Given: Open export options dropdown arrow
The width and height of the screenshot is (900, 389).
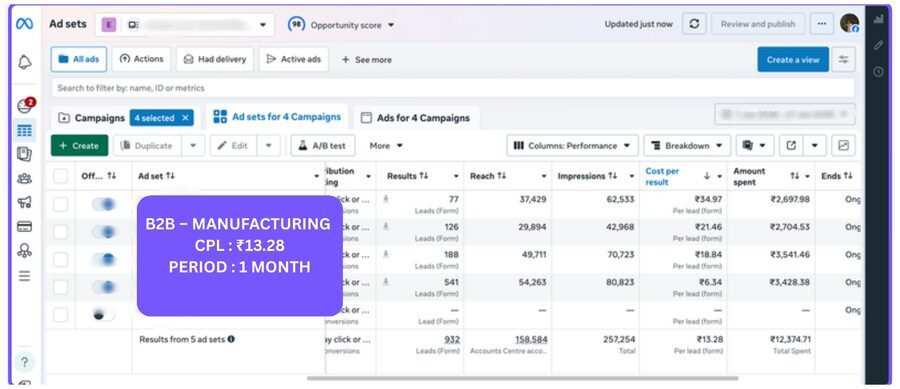Looking at the screenshot, I should [x=814, y=146].
